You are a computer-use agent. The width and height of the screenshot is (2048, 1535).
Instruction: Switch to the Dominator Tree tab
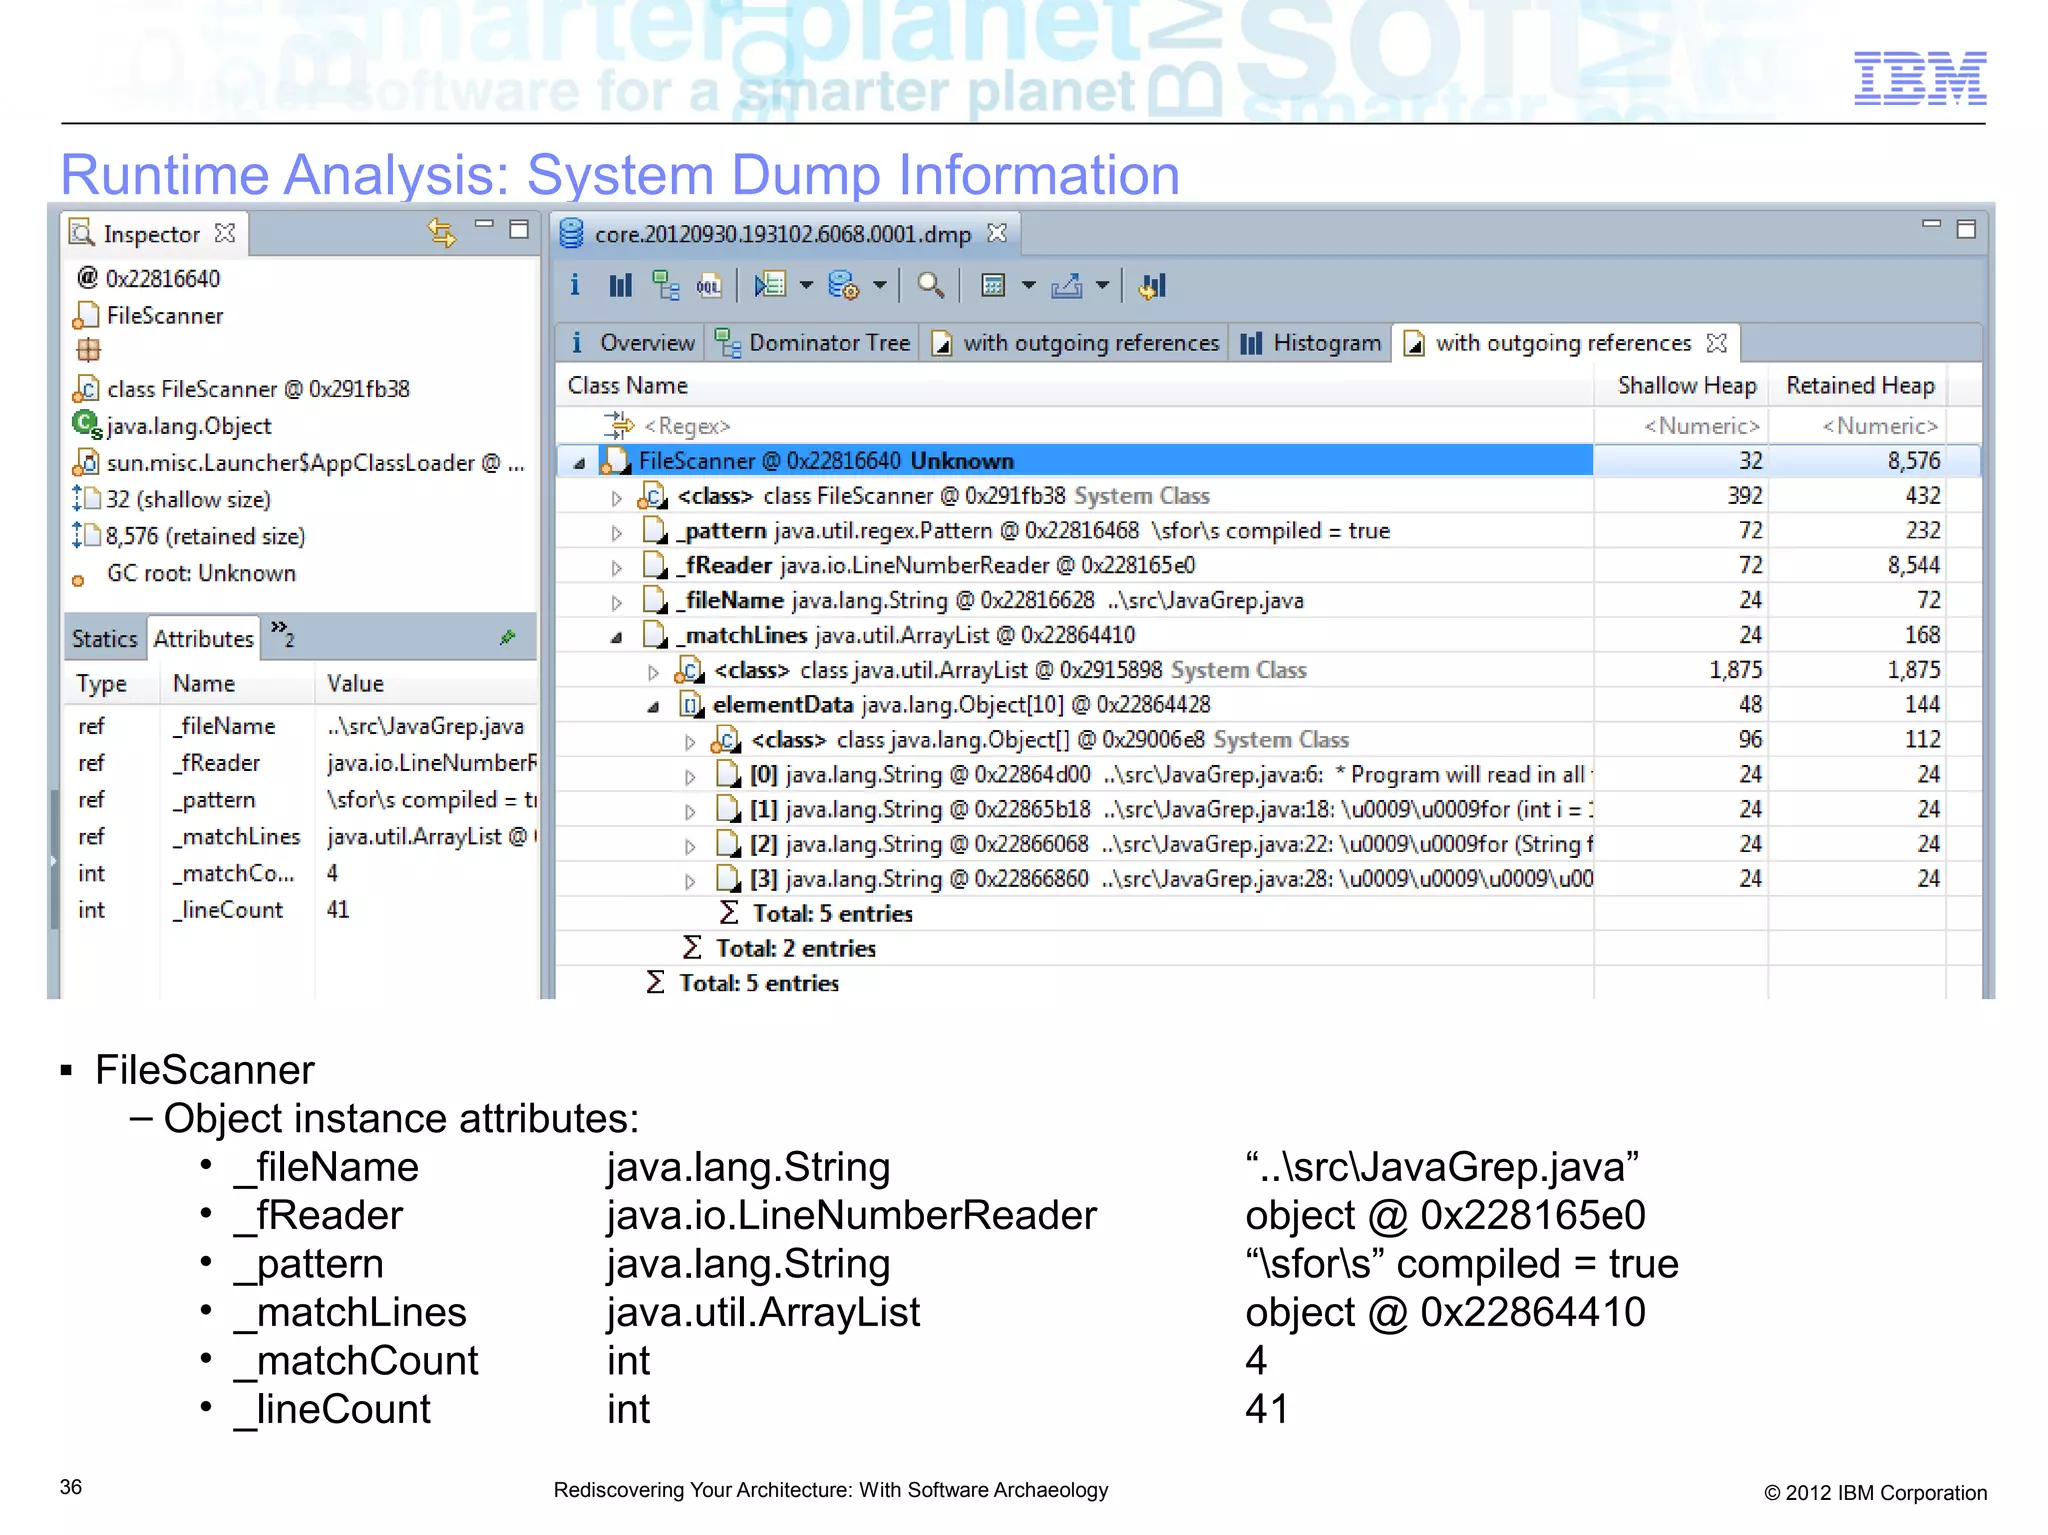815,343
